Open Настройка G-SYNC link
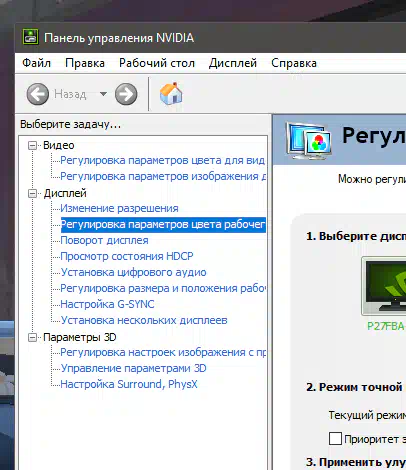 point(107,304)
